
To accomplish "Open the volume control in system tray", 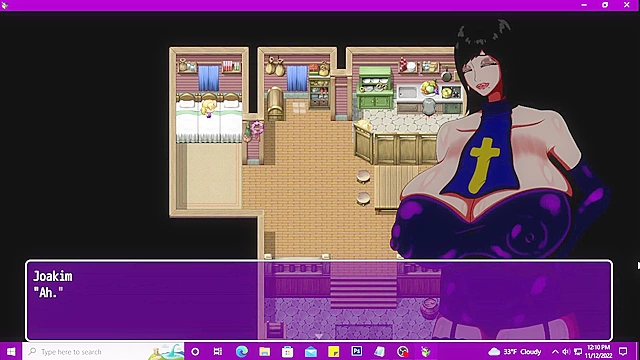I will (566, 351).
